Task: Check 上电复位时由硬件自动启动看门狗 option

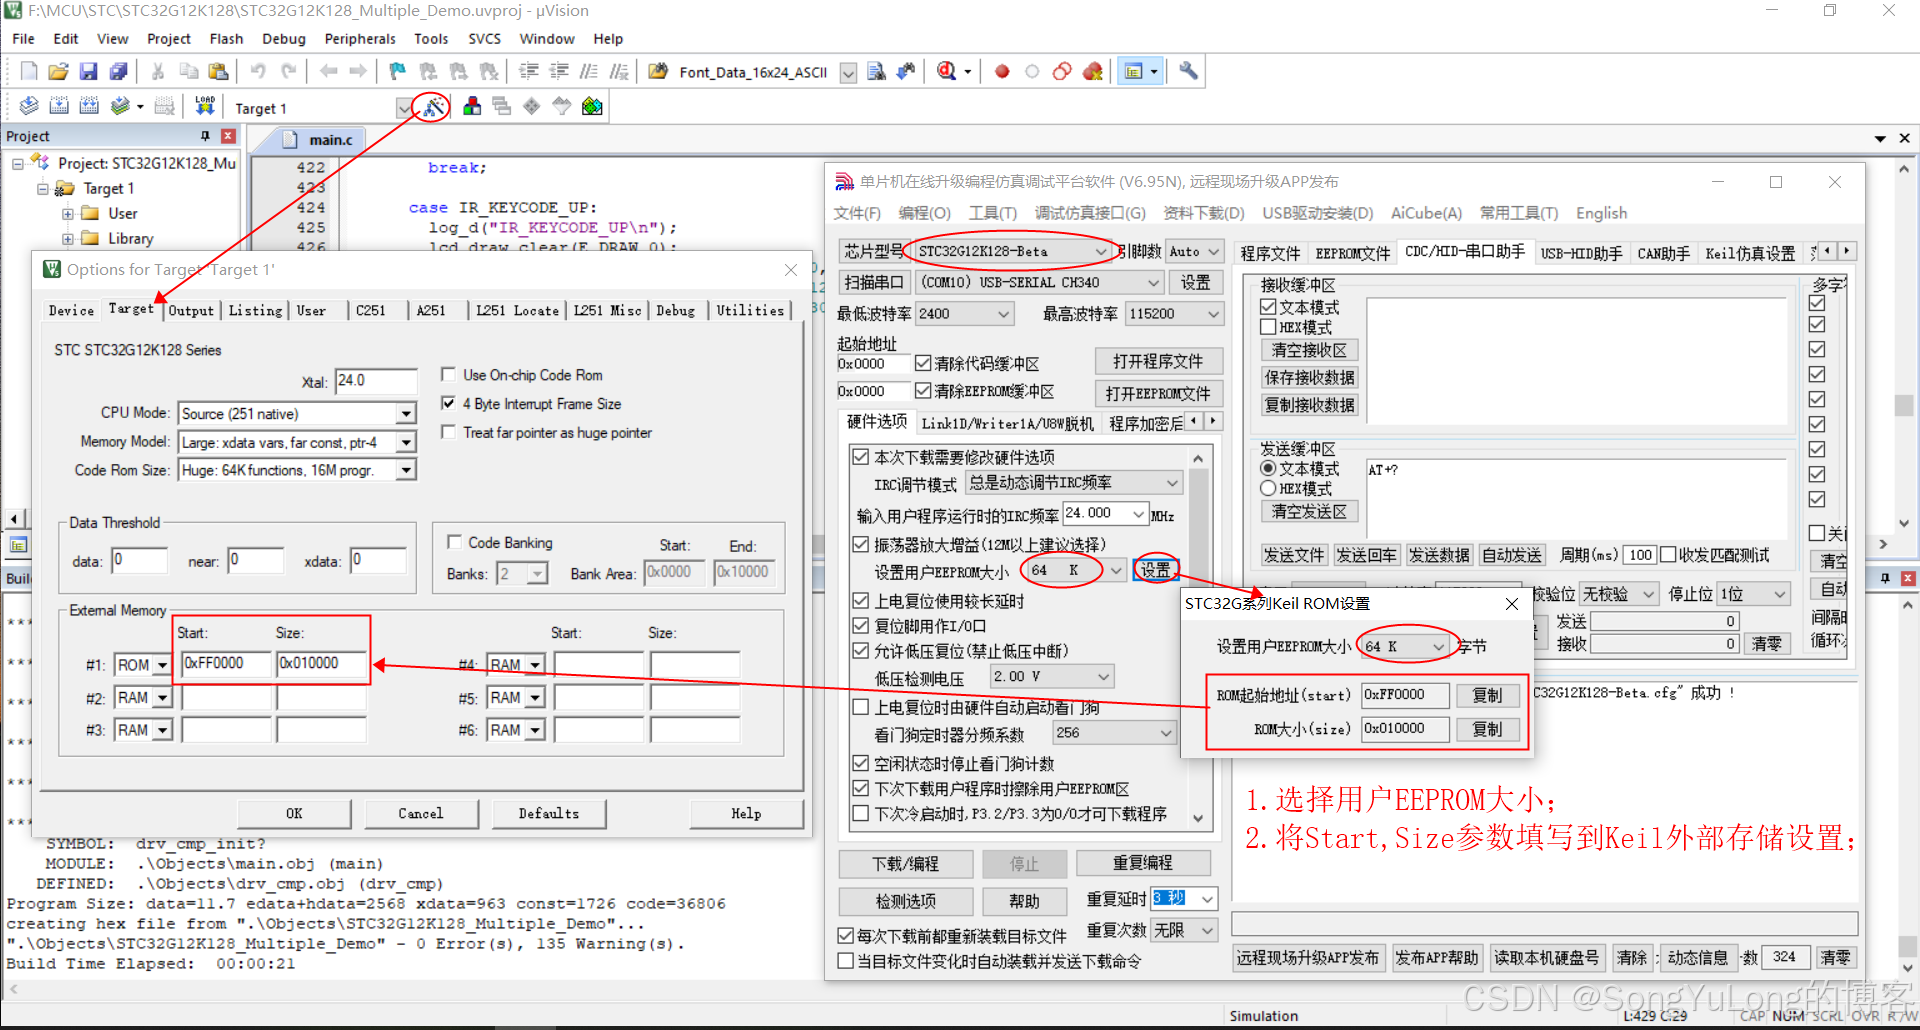Action: pyautogui.click(x=860, y=706)
